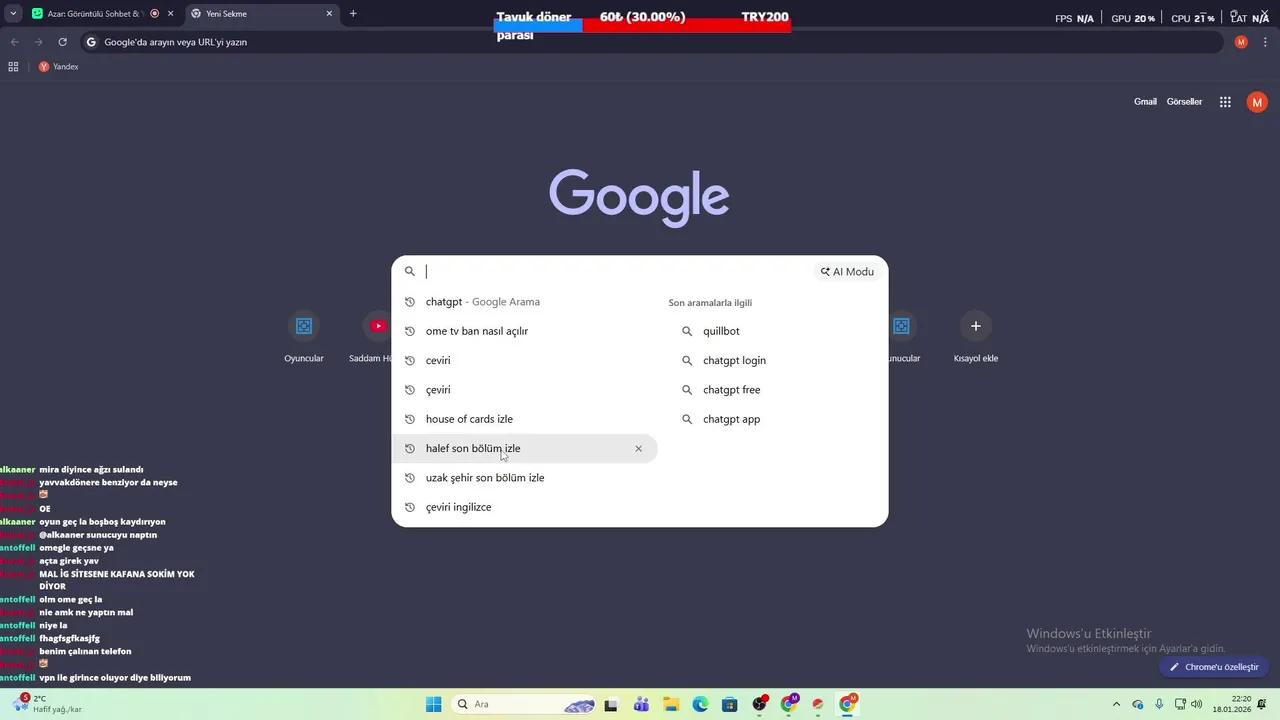
Task: Switch to active Chrome window on taskbar
Action: 848,704
